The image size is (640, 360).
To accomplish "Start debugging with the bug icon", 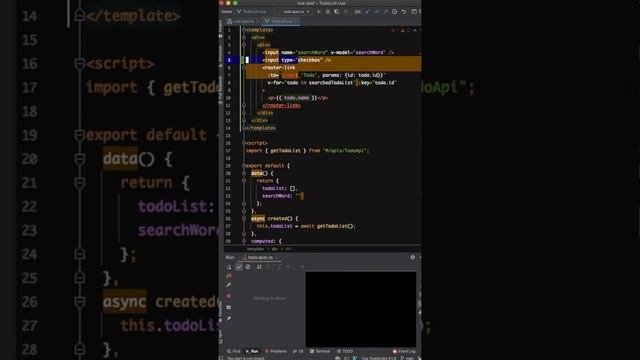I will (328, 12).
